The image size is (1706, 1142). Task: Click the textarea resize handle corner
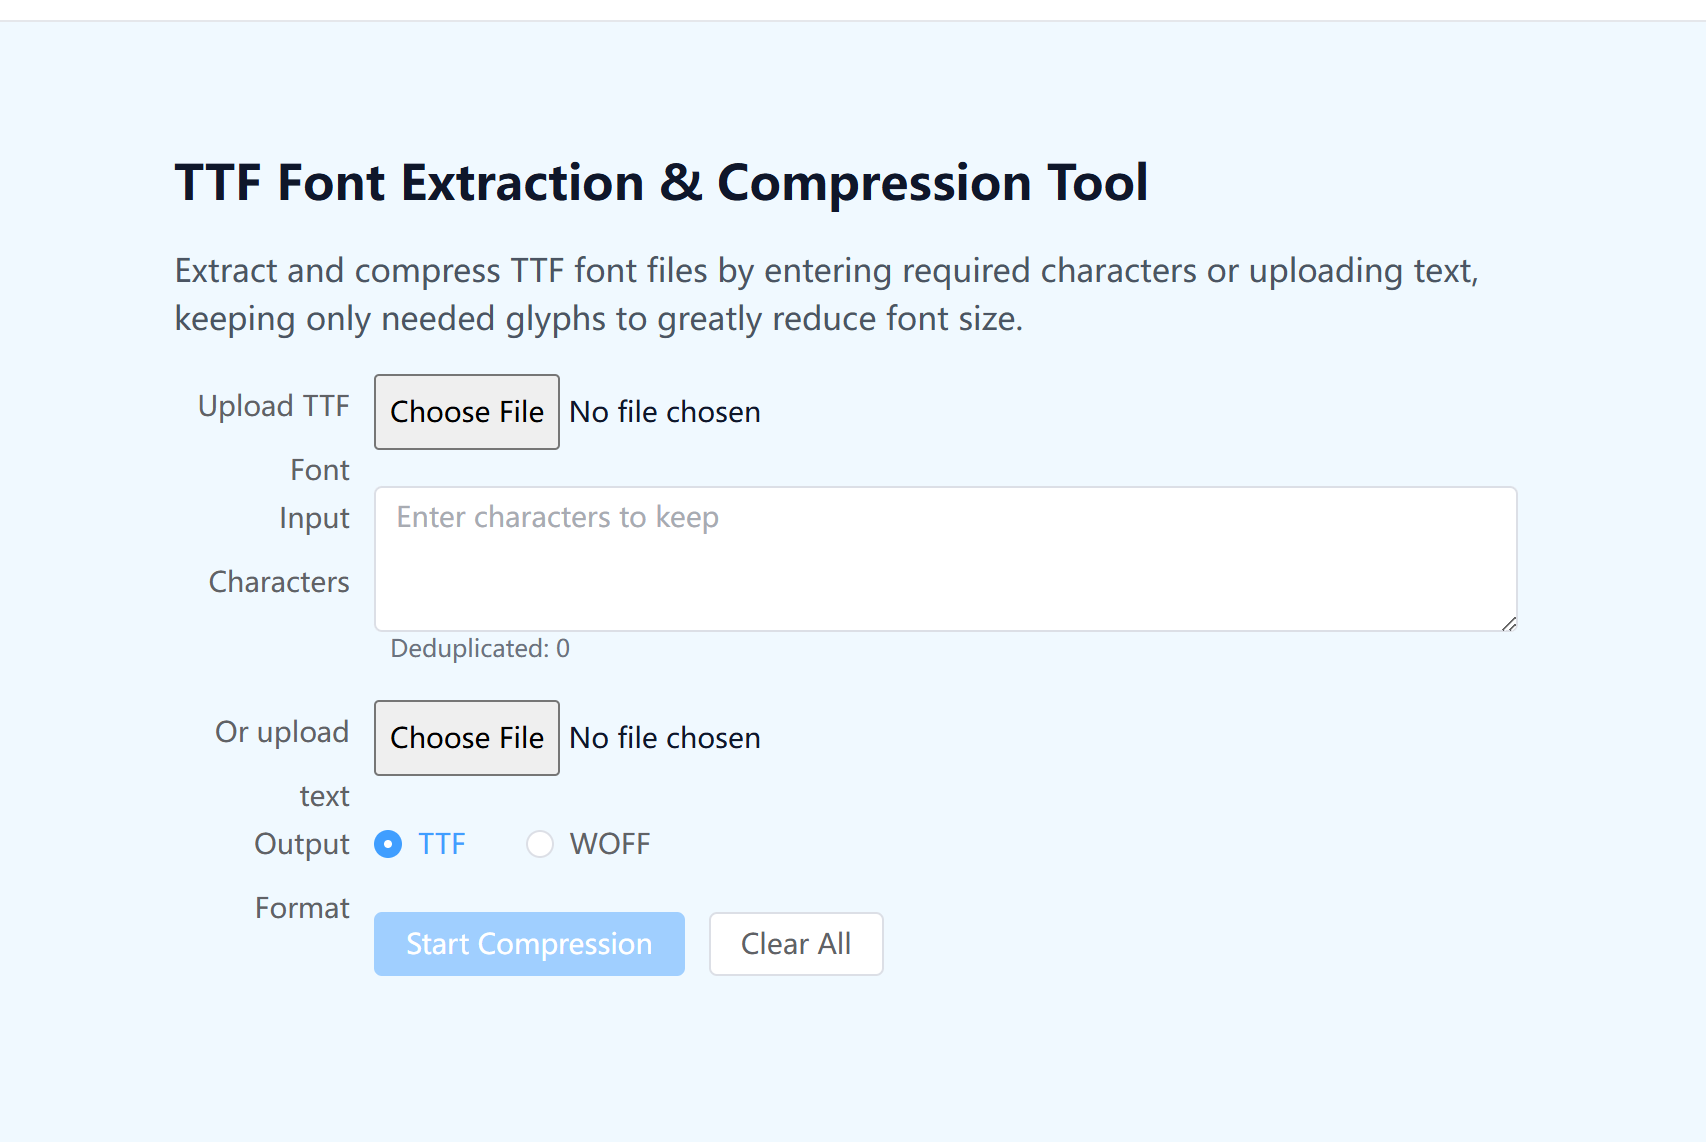1509,623
